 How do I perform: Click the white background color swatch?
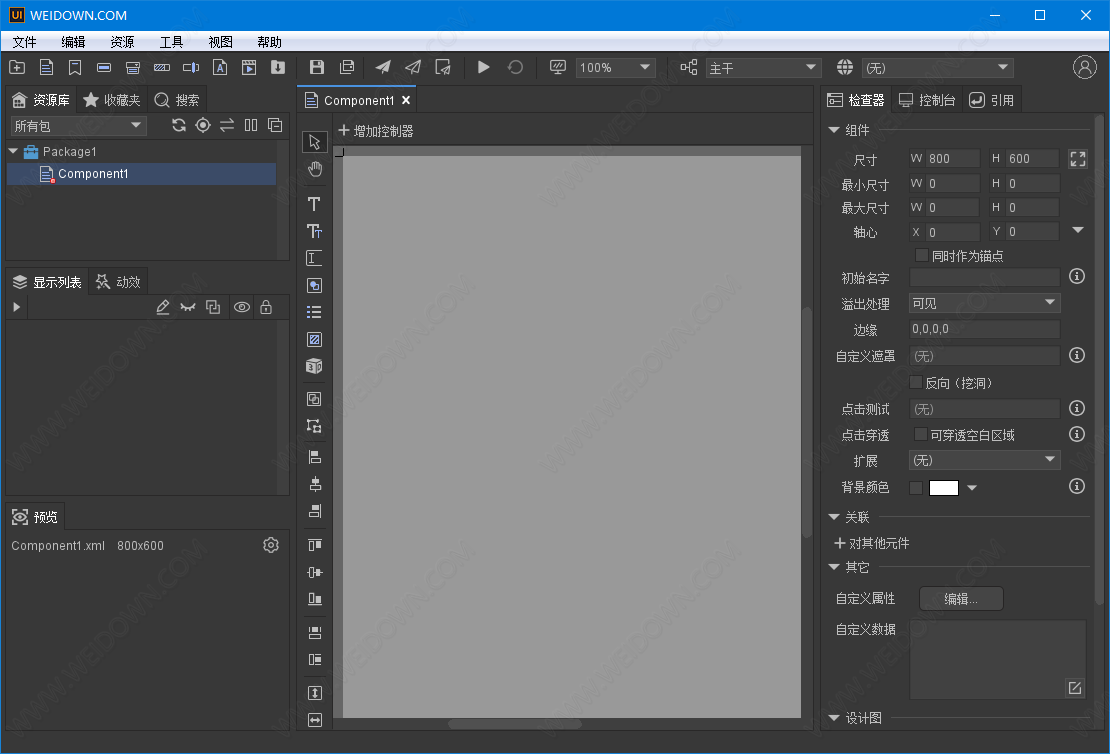coord(943,488)
